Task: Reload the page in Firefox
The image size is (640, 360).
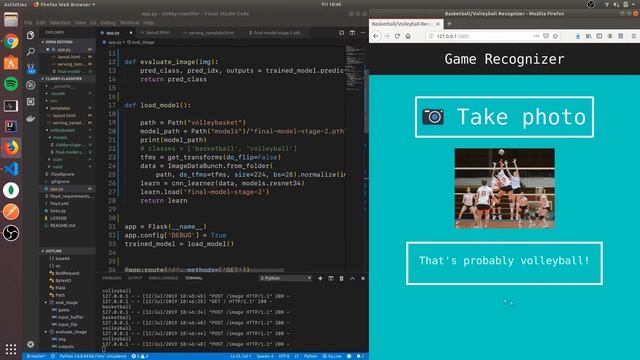Action: [397, 36]
